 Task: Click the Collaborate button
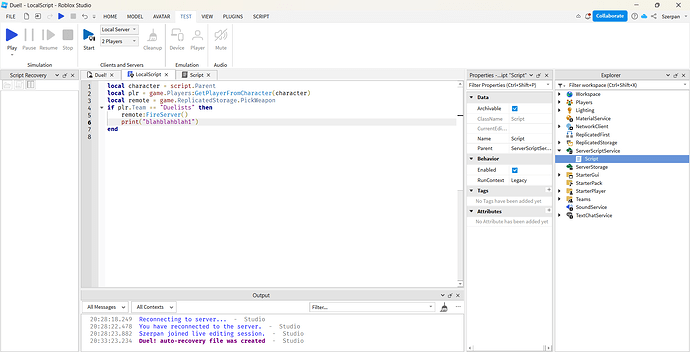coord(609,16)
